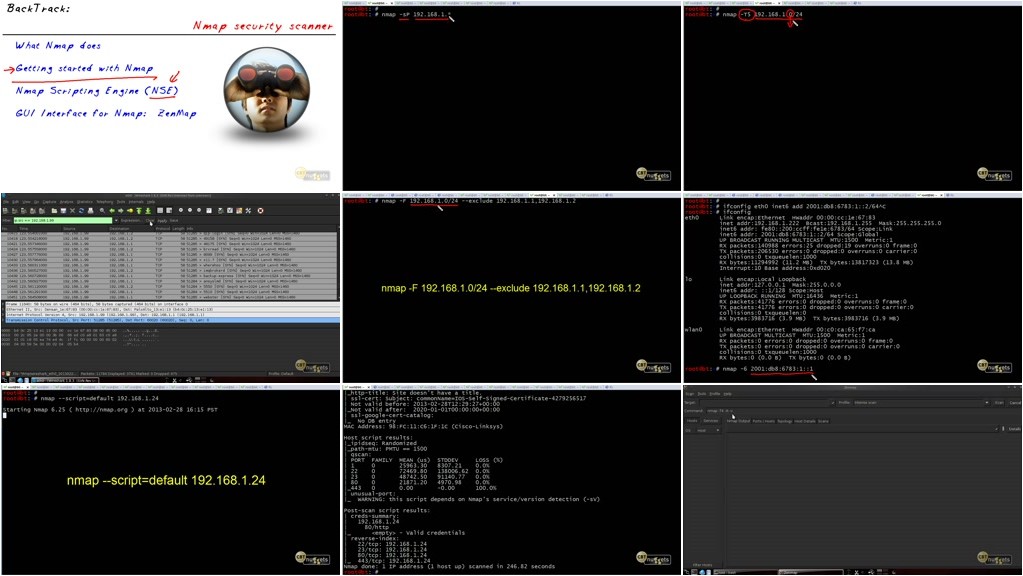Open Wireshark's Statistics menu
The height and width of the screenshot is (576, 1023).
point(85,202)
